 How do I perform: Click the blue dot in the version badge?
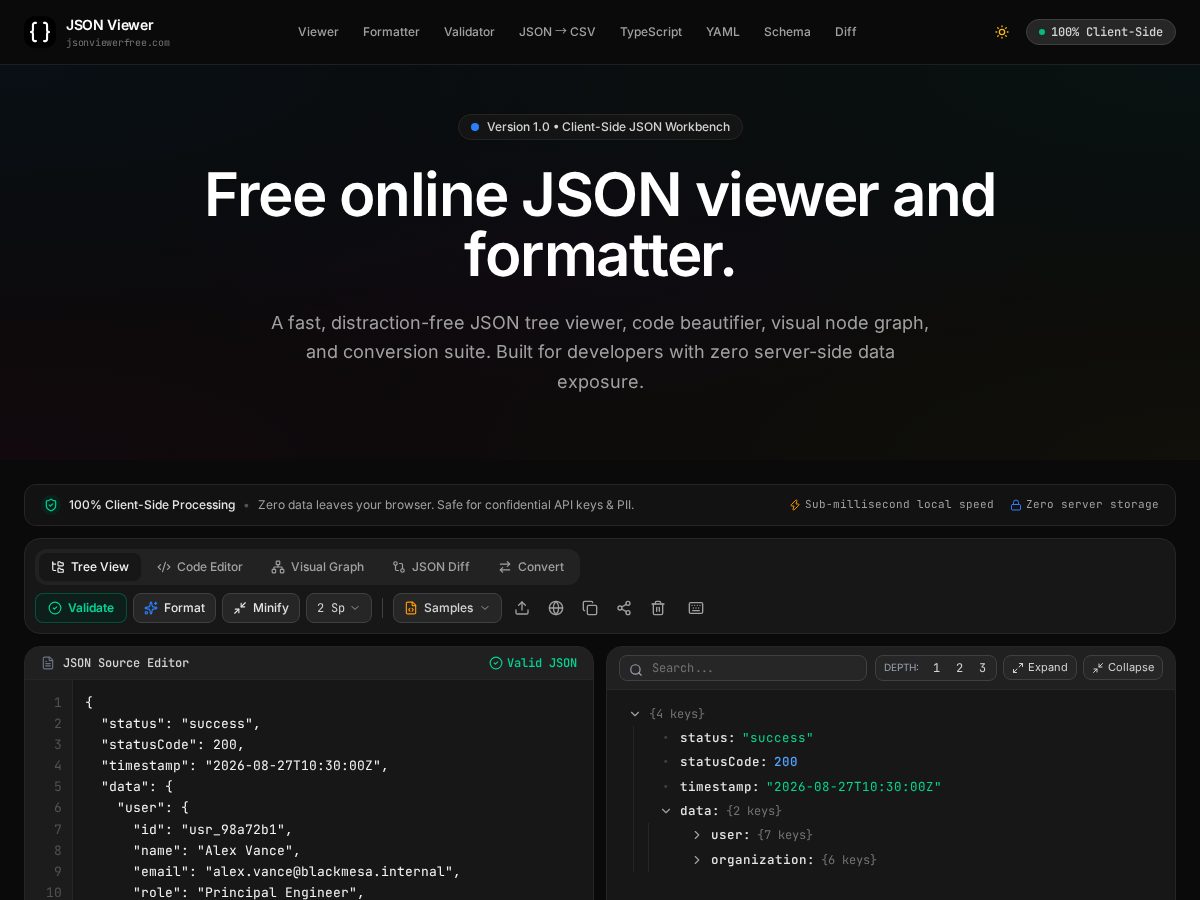click(x=475, y=127)
